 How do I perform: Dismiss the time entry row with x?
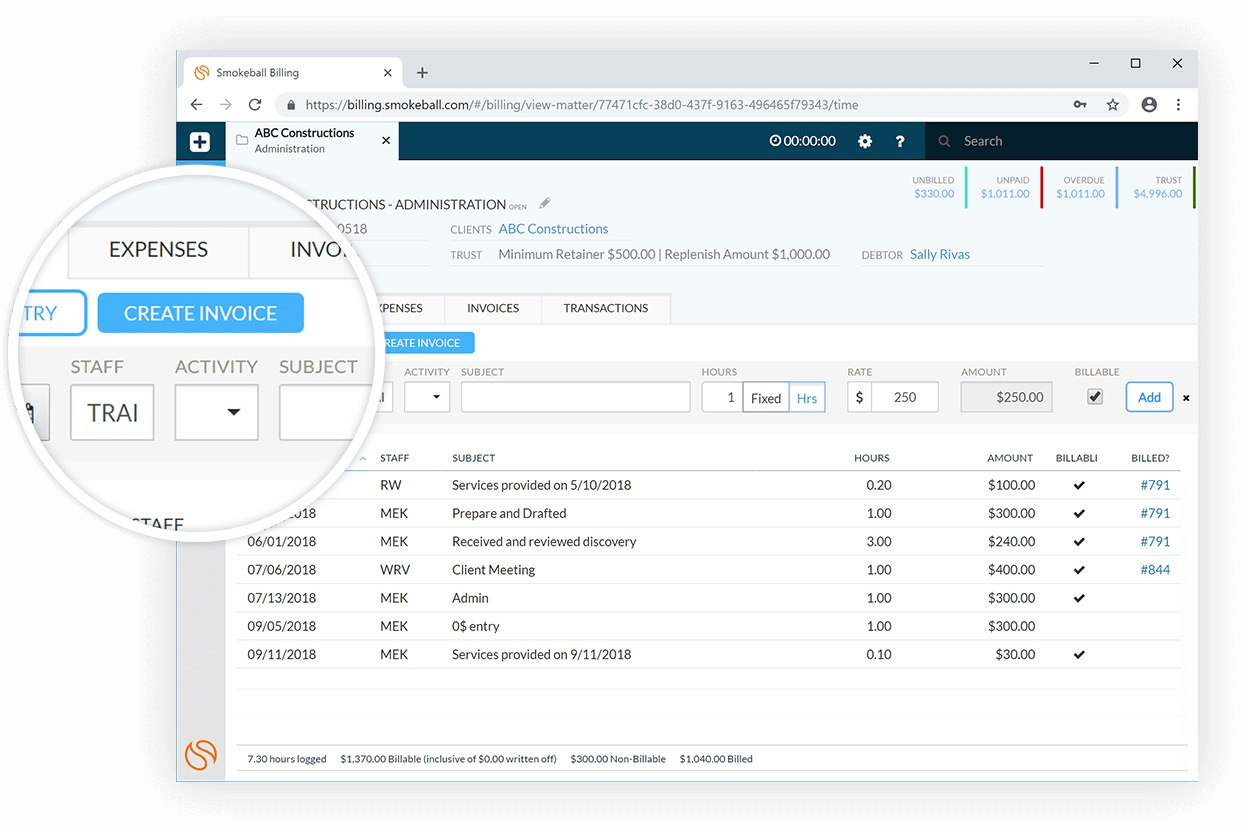(x=1186, y=398)
